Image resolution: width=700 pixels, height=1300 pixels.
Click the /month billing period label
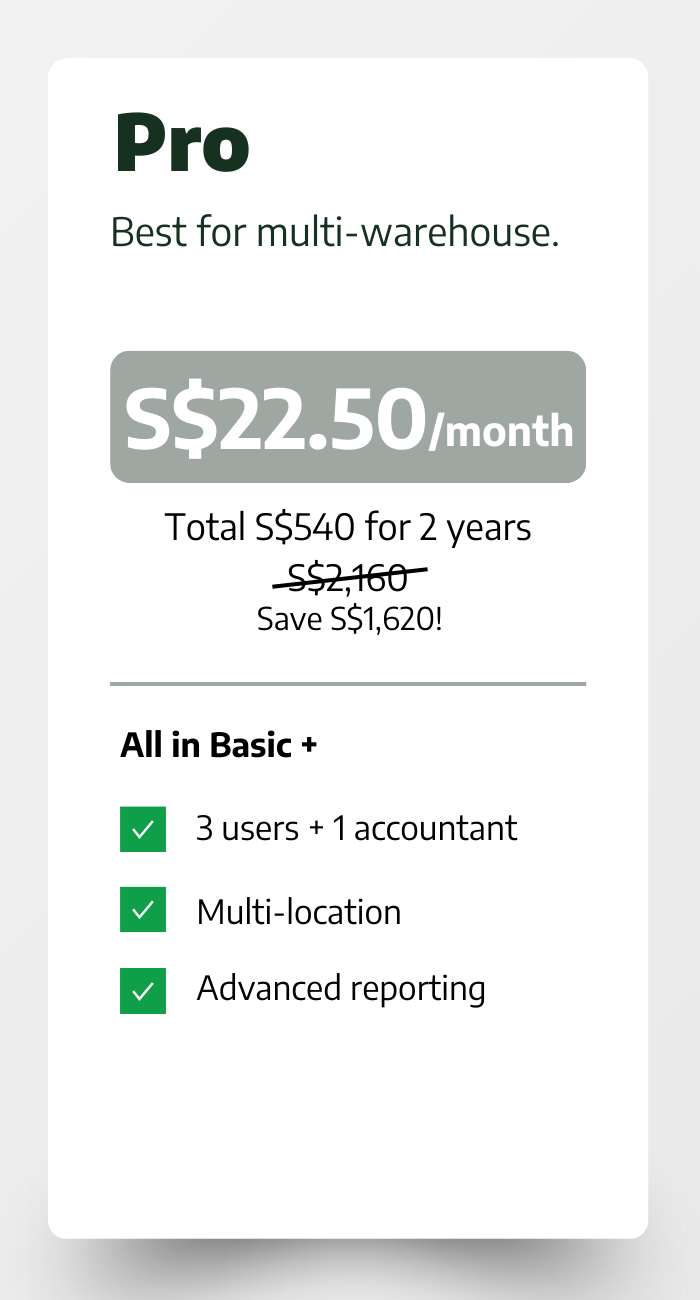point(502,431)
